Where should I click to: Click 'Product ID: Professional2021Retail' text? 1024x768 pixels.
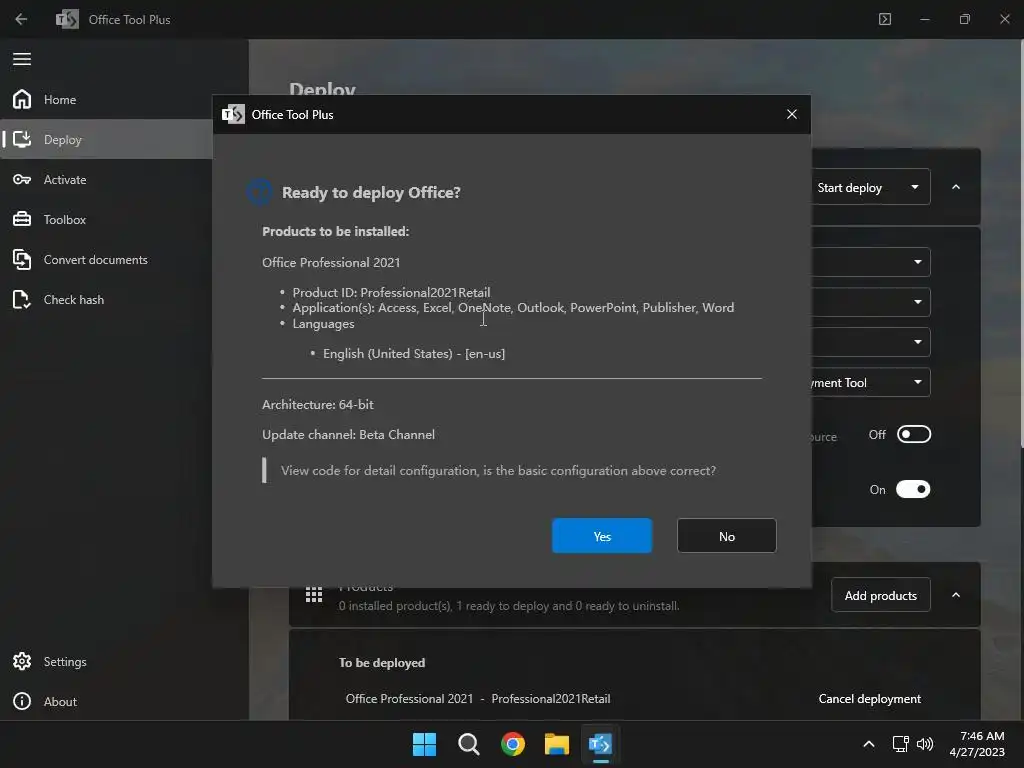pyautogui.click(x=391, y=293)
